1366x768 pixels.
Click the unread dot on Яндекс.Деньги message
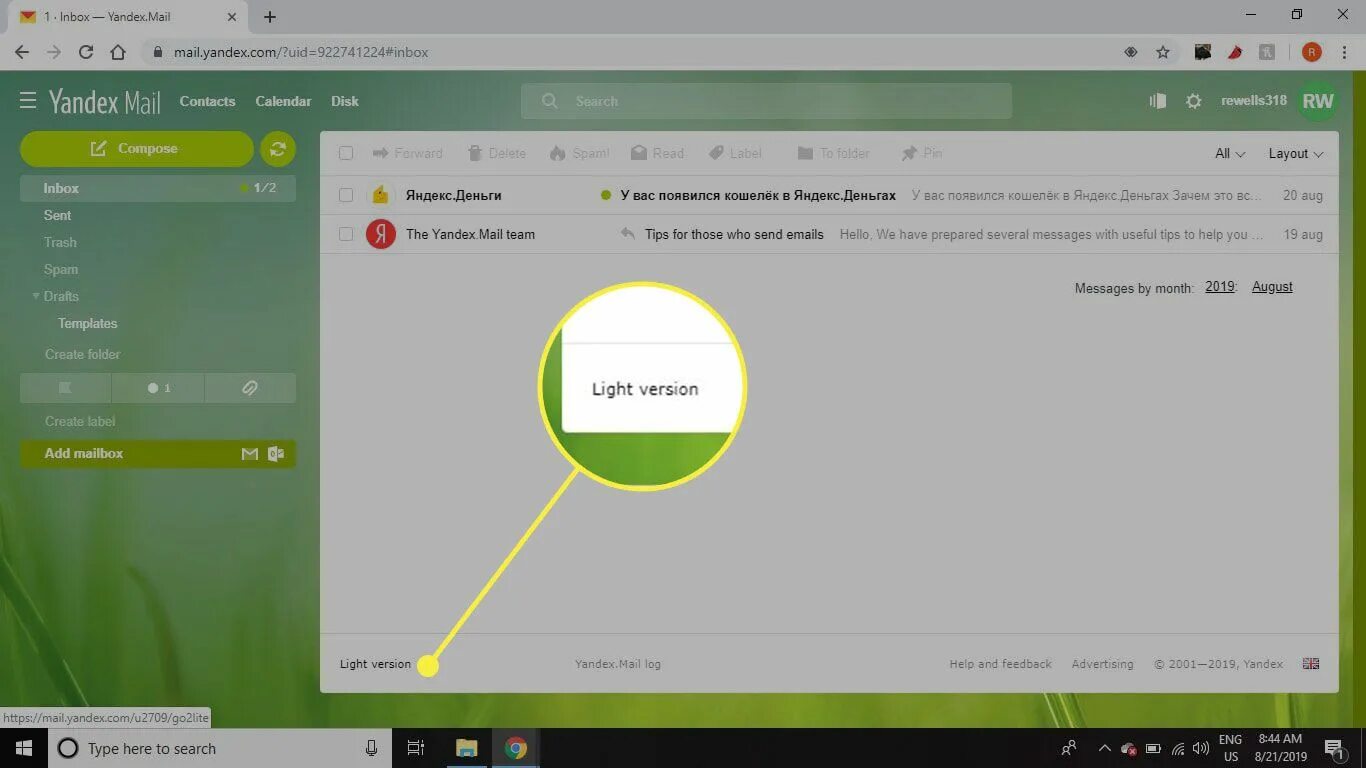pos(605,195)
